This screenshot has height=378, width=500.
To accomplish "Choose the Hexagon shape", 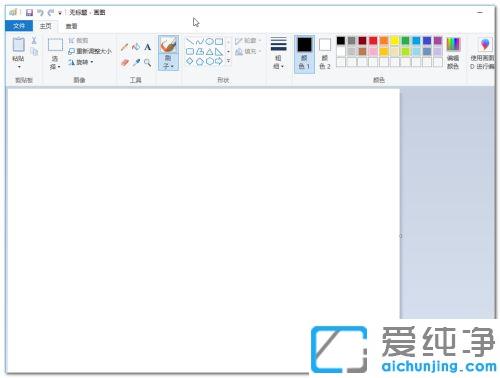I will pyautogui.click(x=209, y=61).
